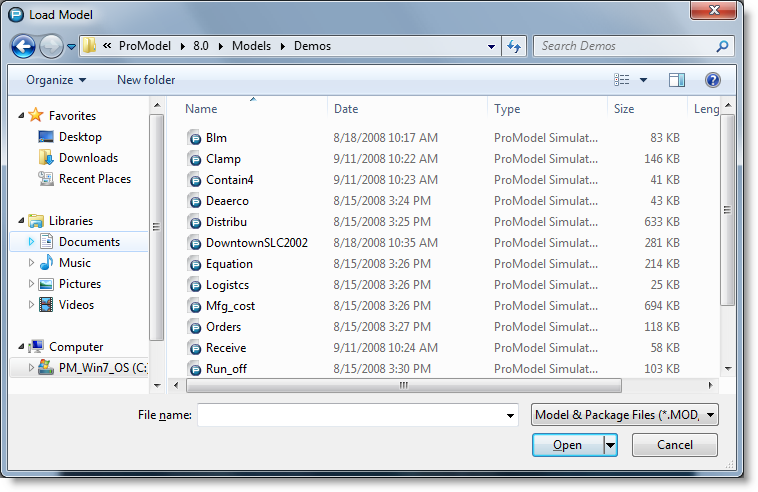Click the back navigation arrow
This screenshot has height=492, width=758.
pyautogui.click(x=23, y=46)
